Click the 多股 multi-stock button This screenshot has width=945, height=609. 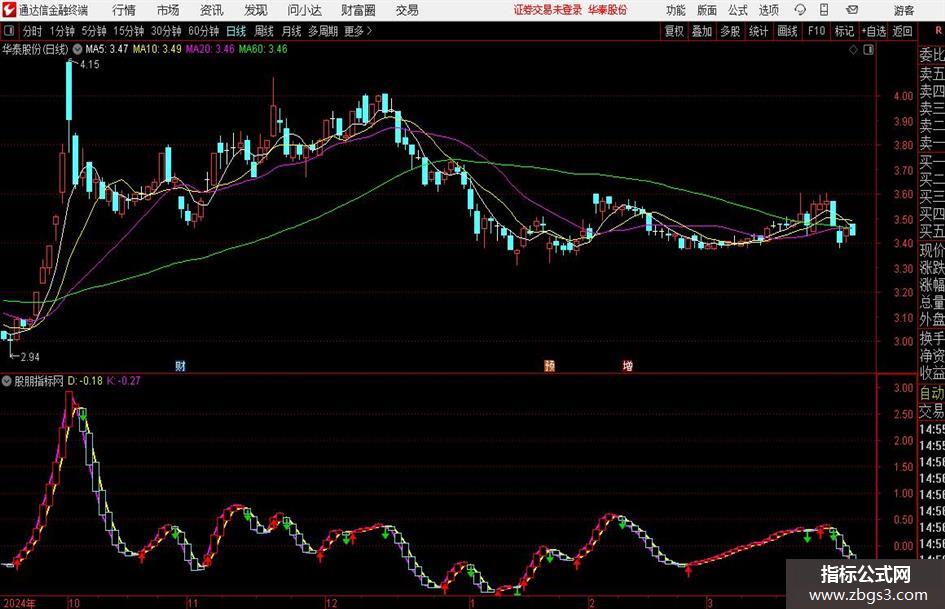click(730, 31)
